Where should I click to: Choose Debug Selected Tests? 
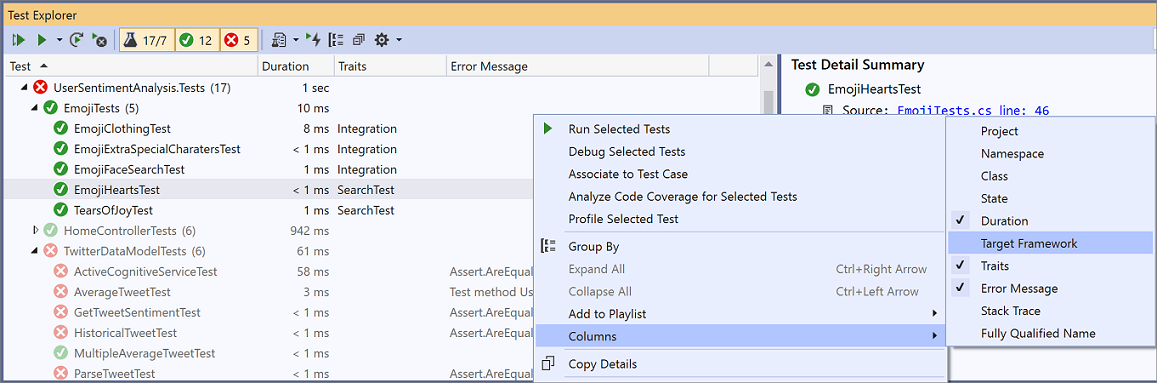[740, 152]
